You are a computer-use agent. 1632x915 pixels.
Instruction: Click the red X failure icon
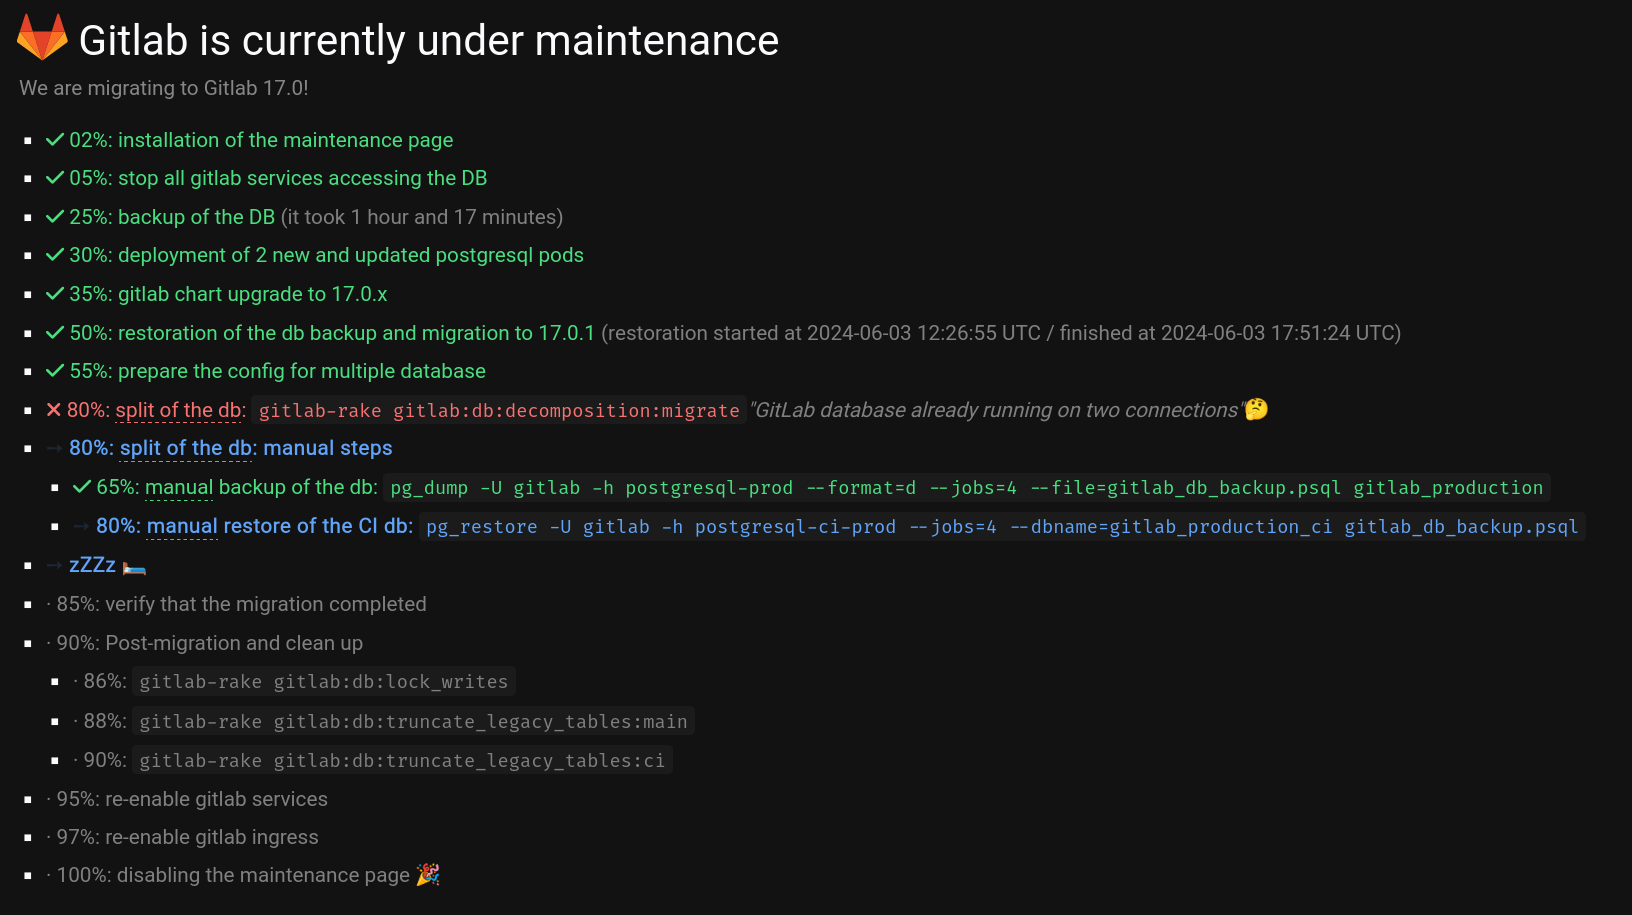click(54, 410)
